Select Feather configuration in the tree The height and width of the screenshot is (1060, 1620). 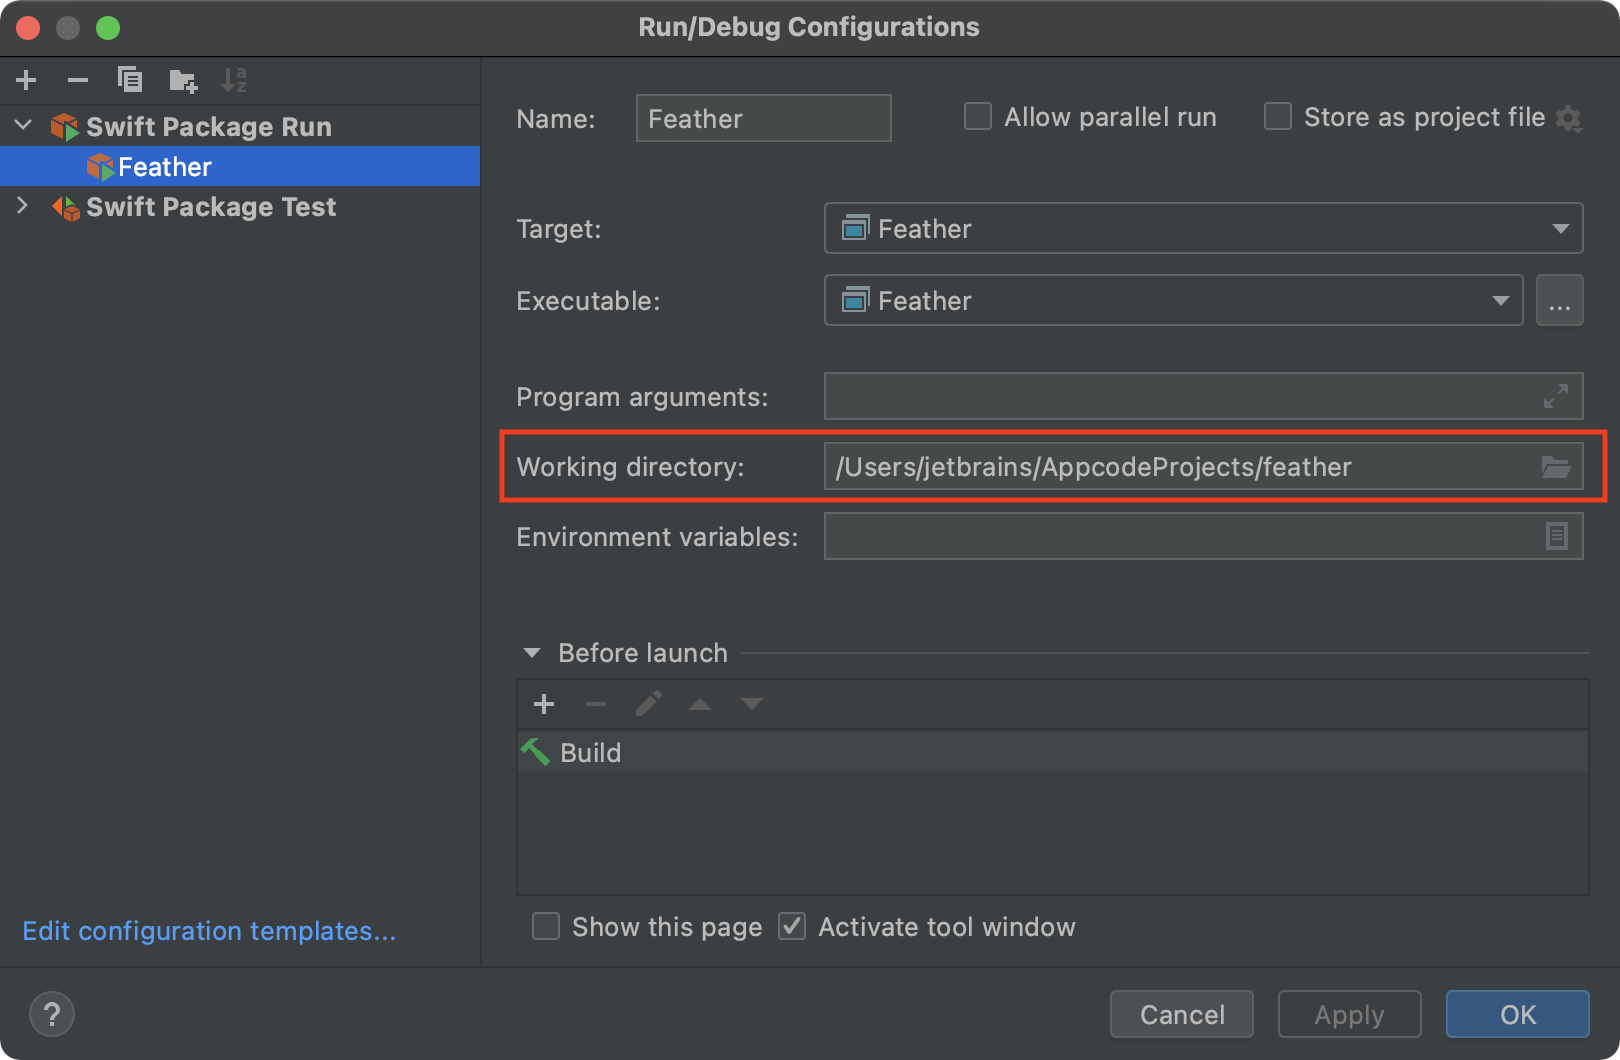[x=165, y=167]
